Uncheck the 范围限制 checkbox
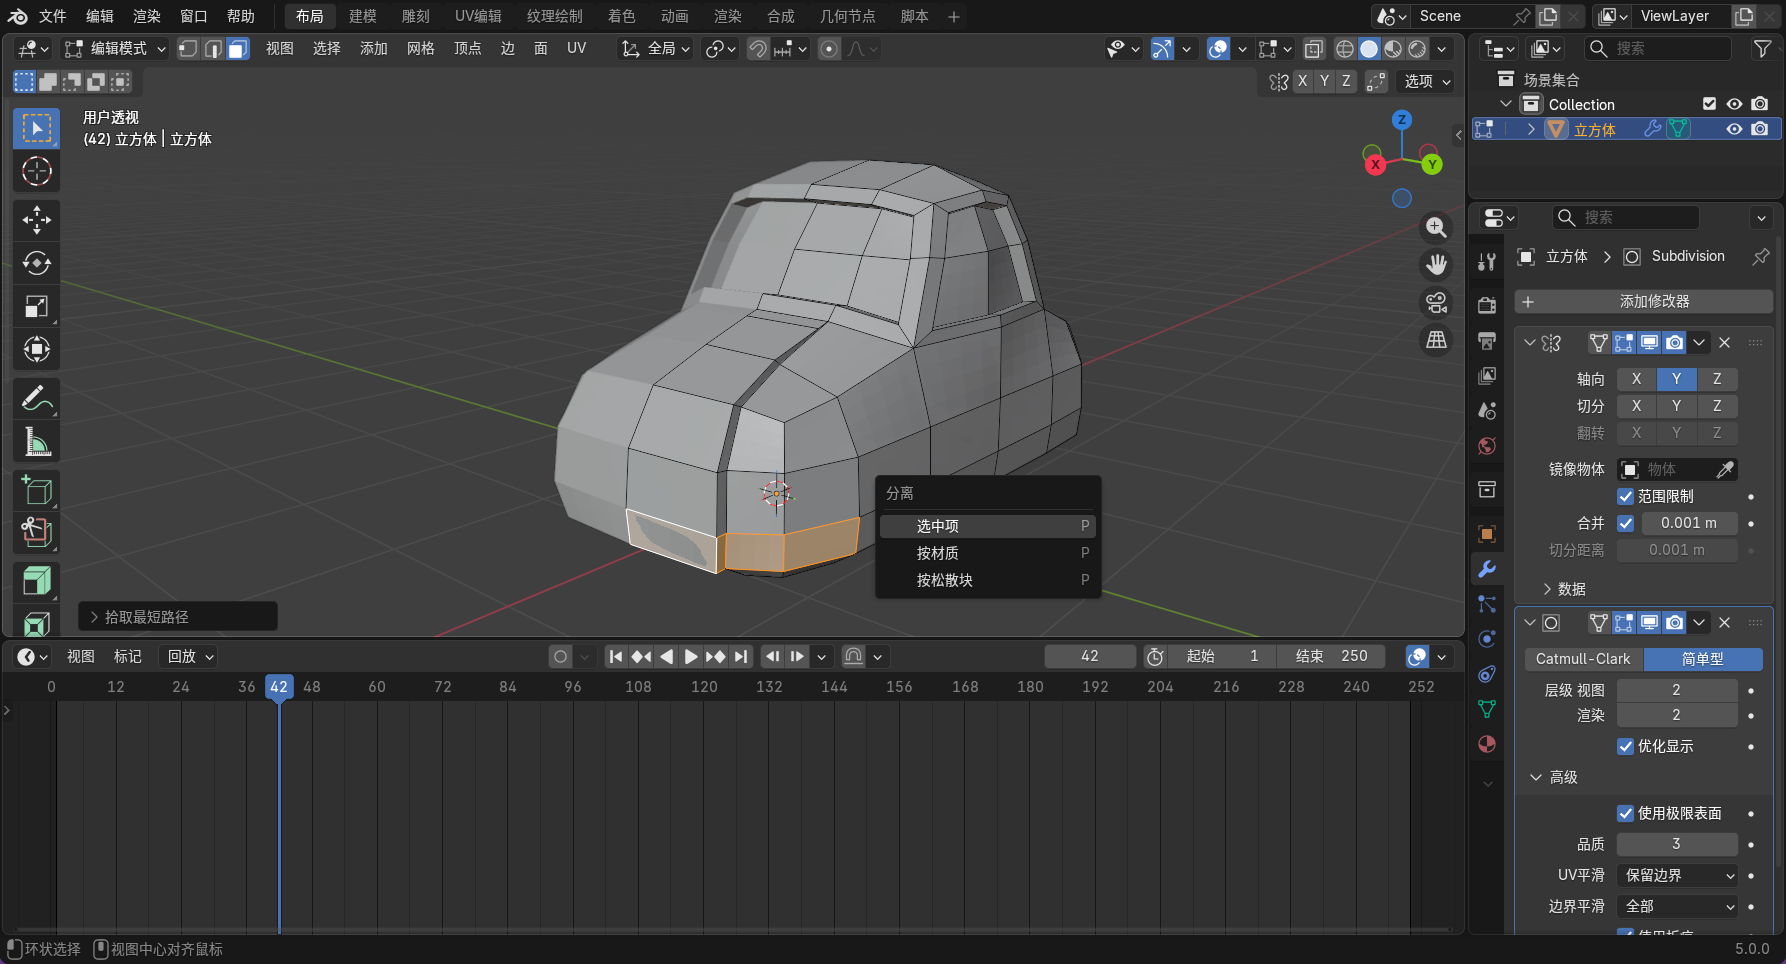This screenshot has height=964, width=1786. click(1626, 496)
